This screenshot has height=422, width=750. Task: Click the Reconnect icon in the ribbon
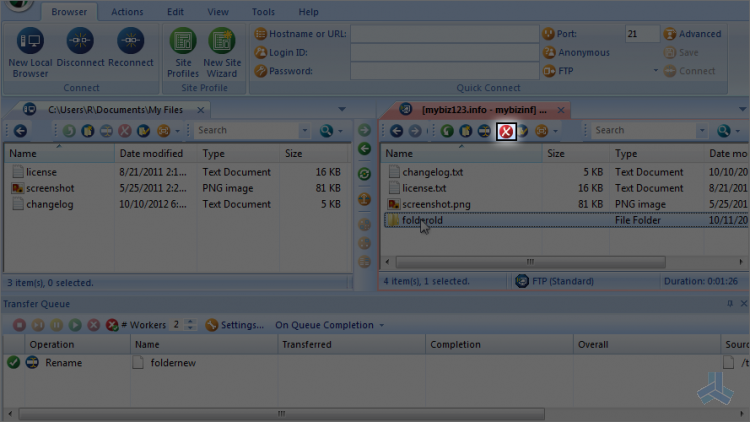[131, 41]
